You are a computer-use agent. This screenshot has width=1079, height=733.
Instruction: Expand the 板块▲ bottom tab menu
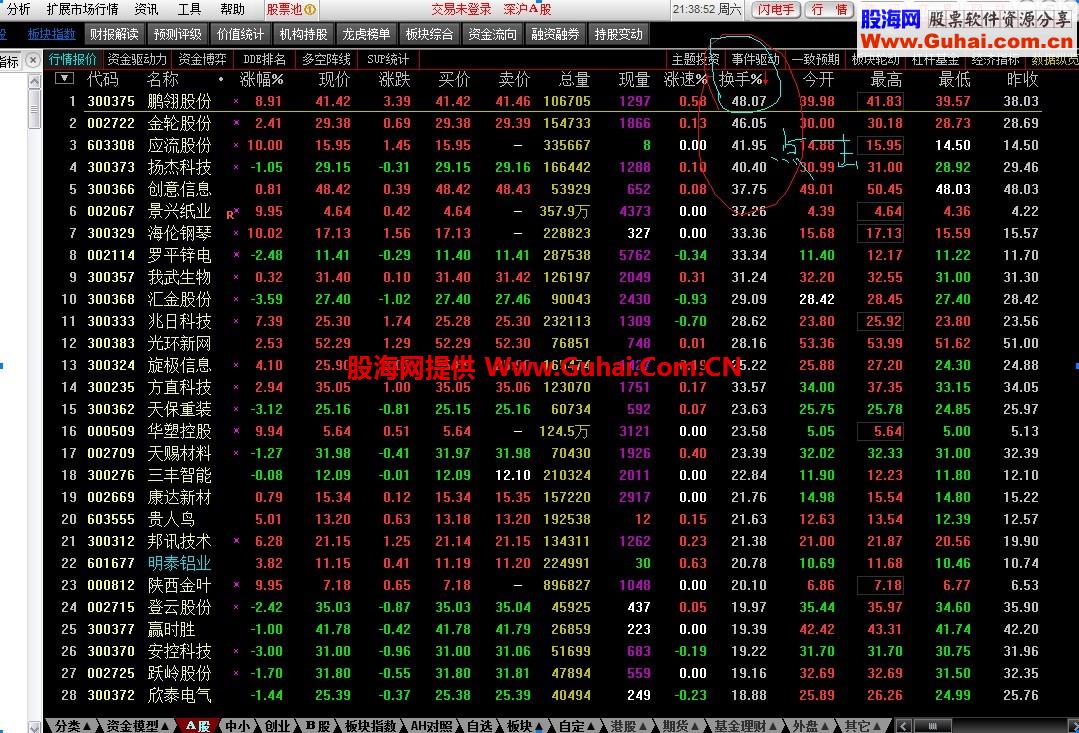point(525,726)
